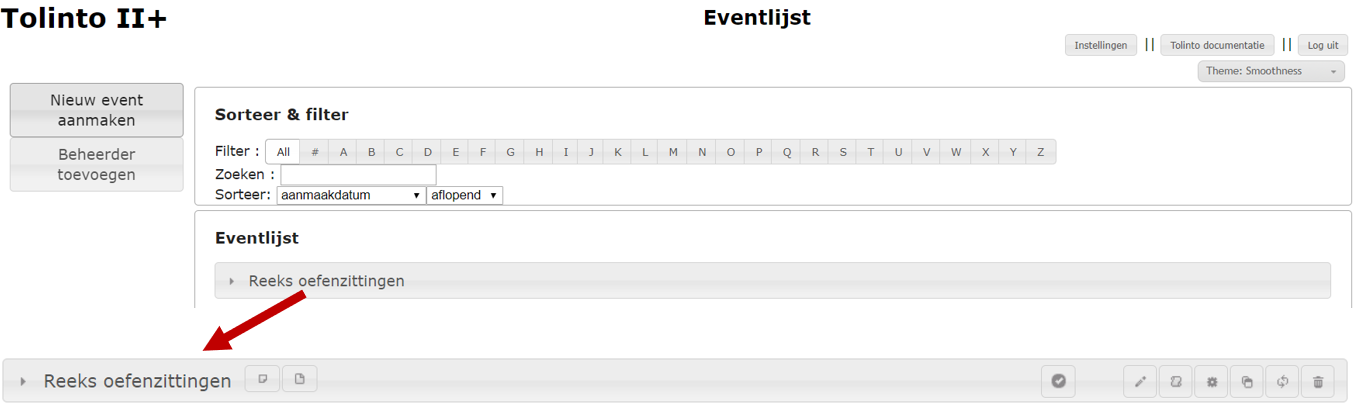The width and height of the screenshot is (1362, 412).
Task: Open the gear settings icon in event row
Action: [x=1212, y=381]
